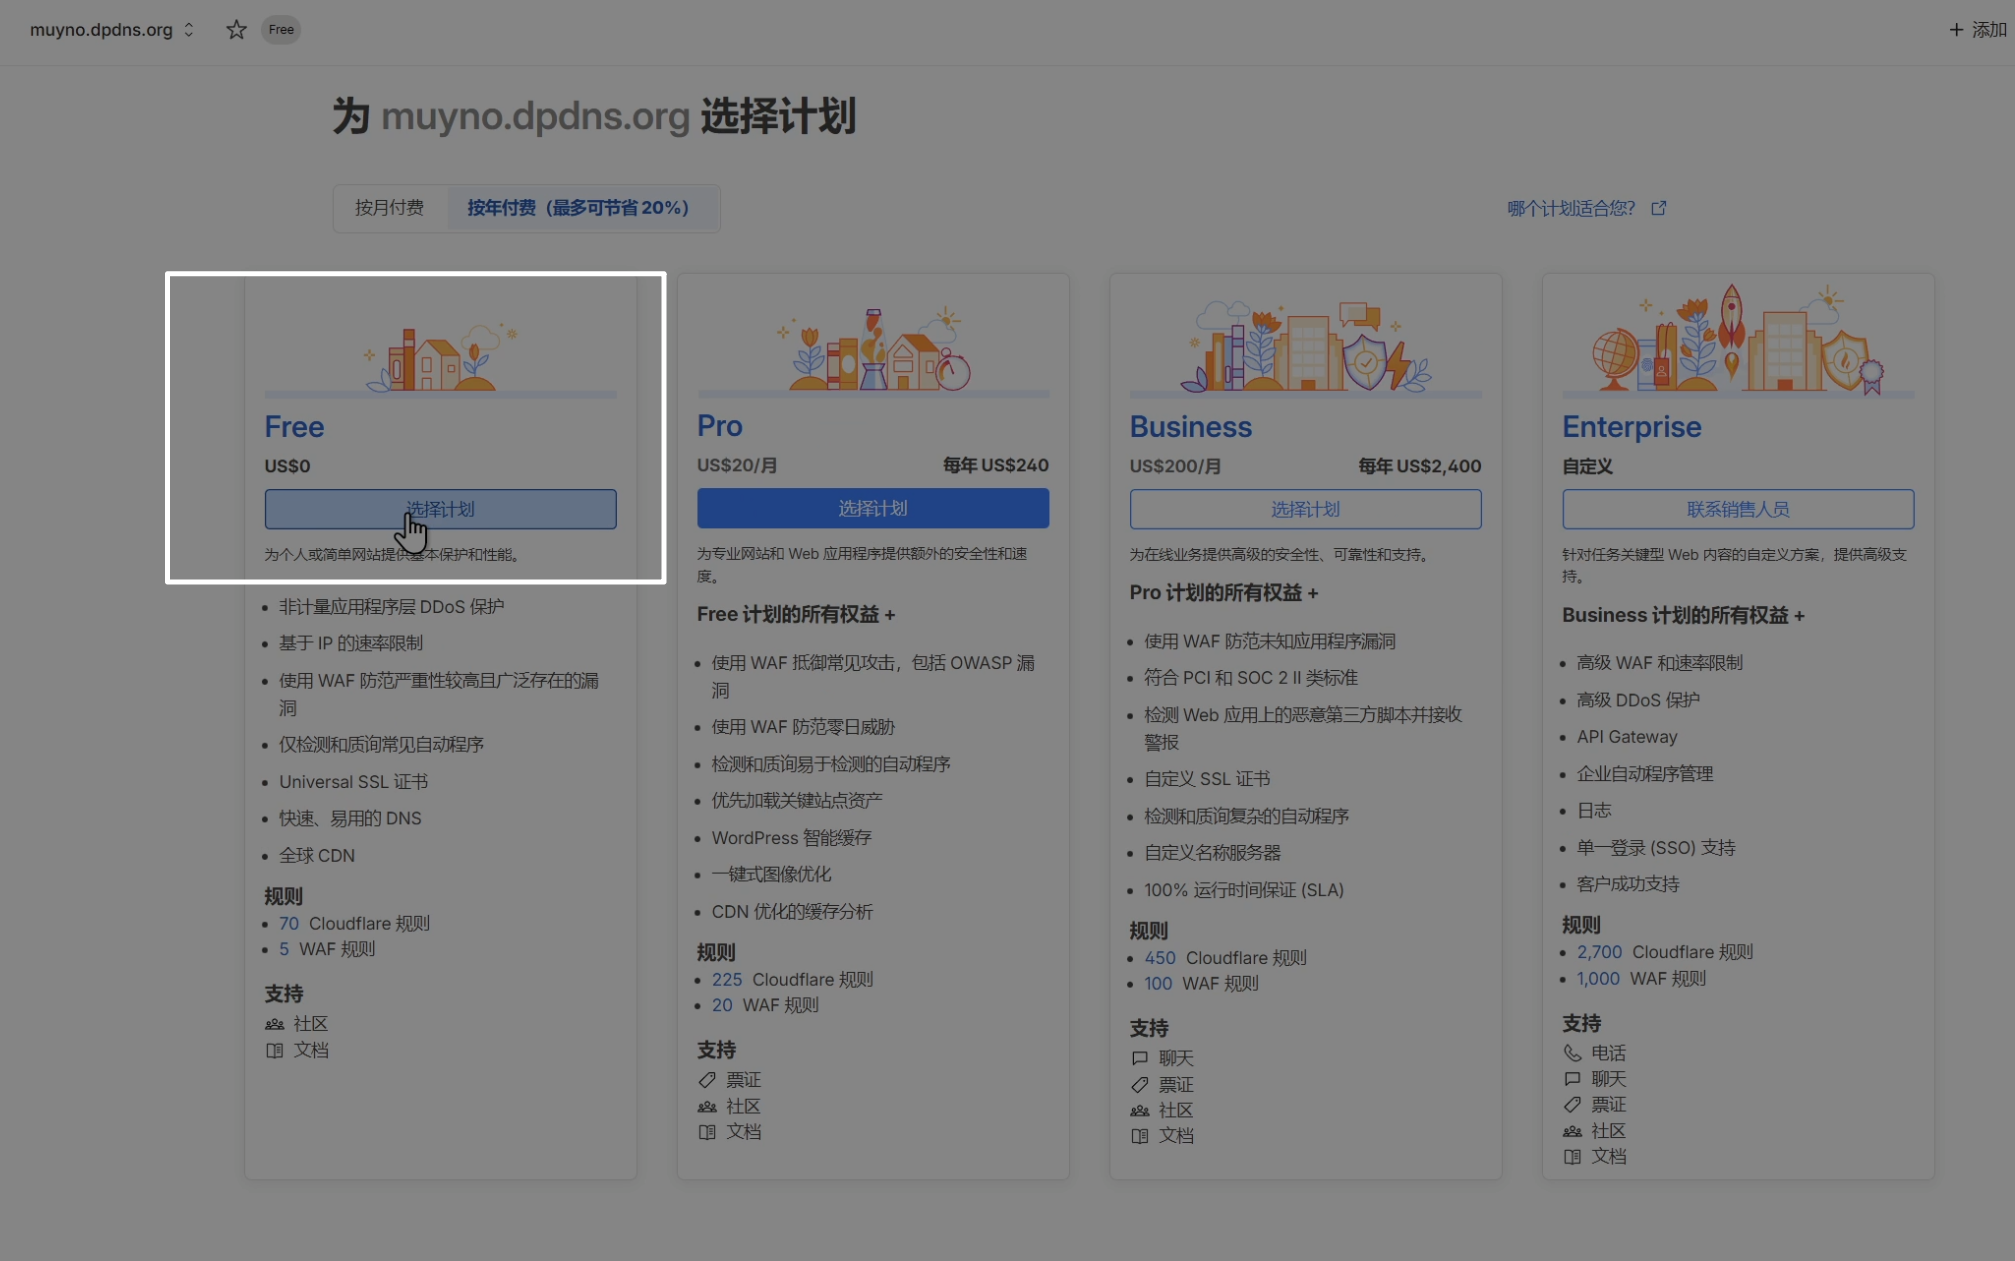Choose the Business plan button

(x=1305, y=509)
